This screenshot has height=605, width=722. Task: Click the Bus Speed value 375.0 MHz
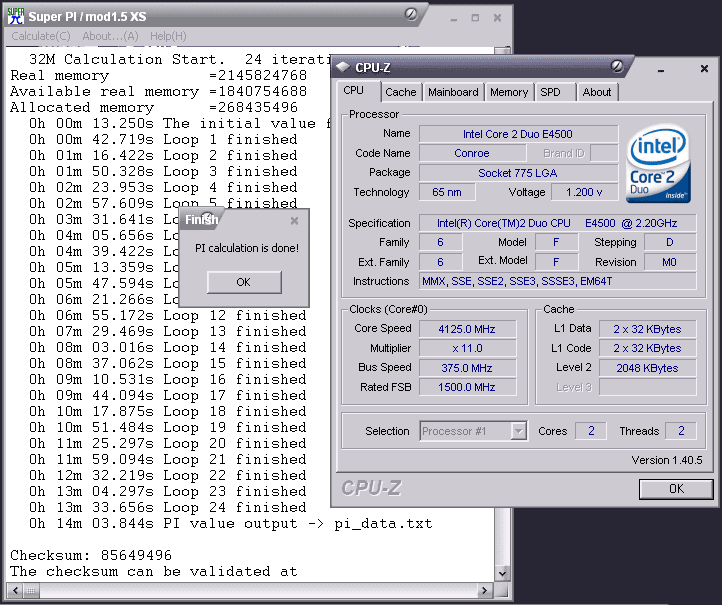click(467, 368)
